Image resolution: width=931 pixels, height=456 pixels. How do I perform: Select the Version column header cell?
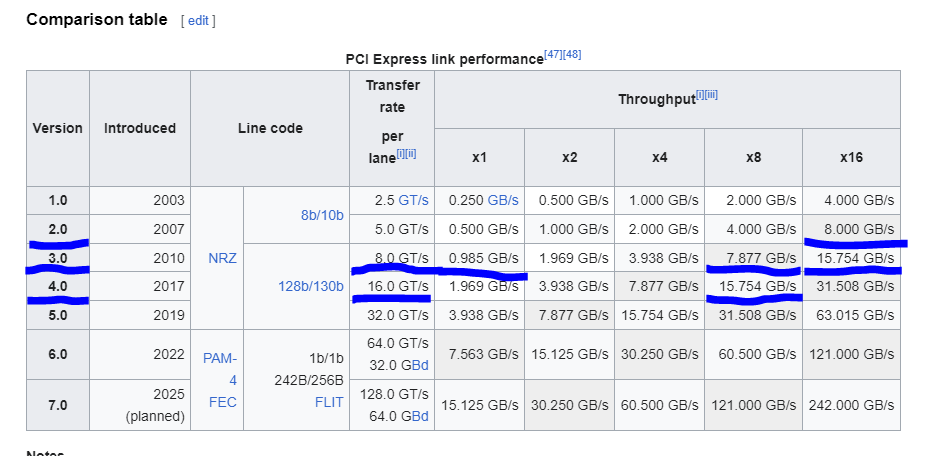coord(58,128)
